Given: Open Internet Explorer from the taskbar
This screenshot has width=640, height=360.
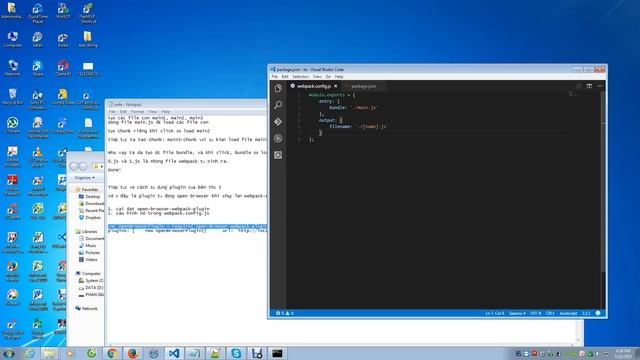Looking at the screenshot, I should pyautogui.click(x=29, y=353).
